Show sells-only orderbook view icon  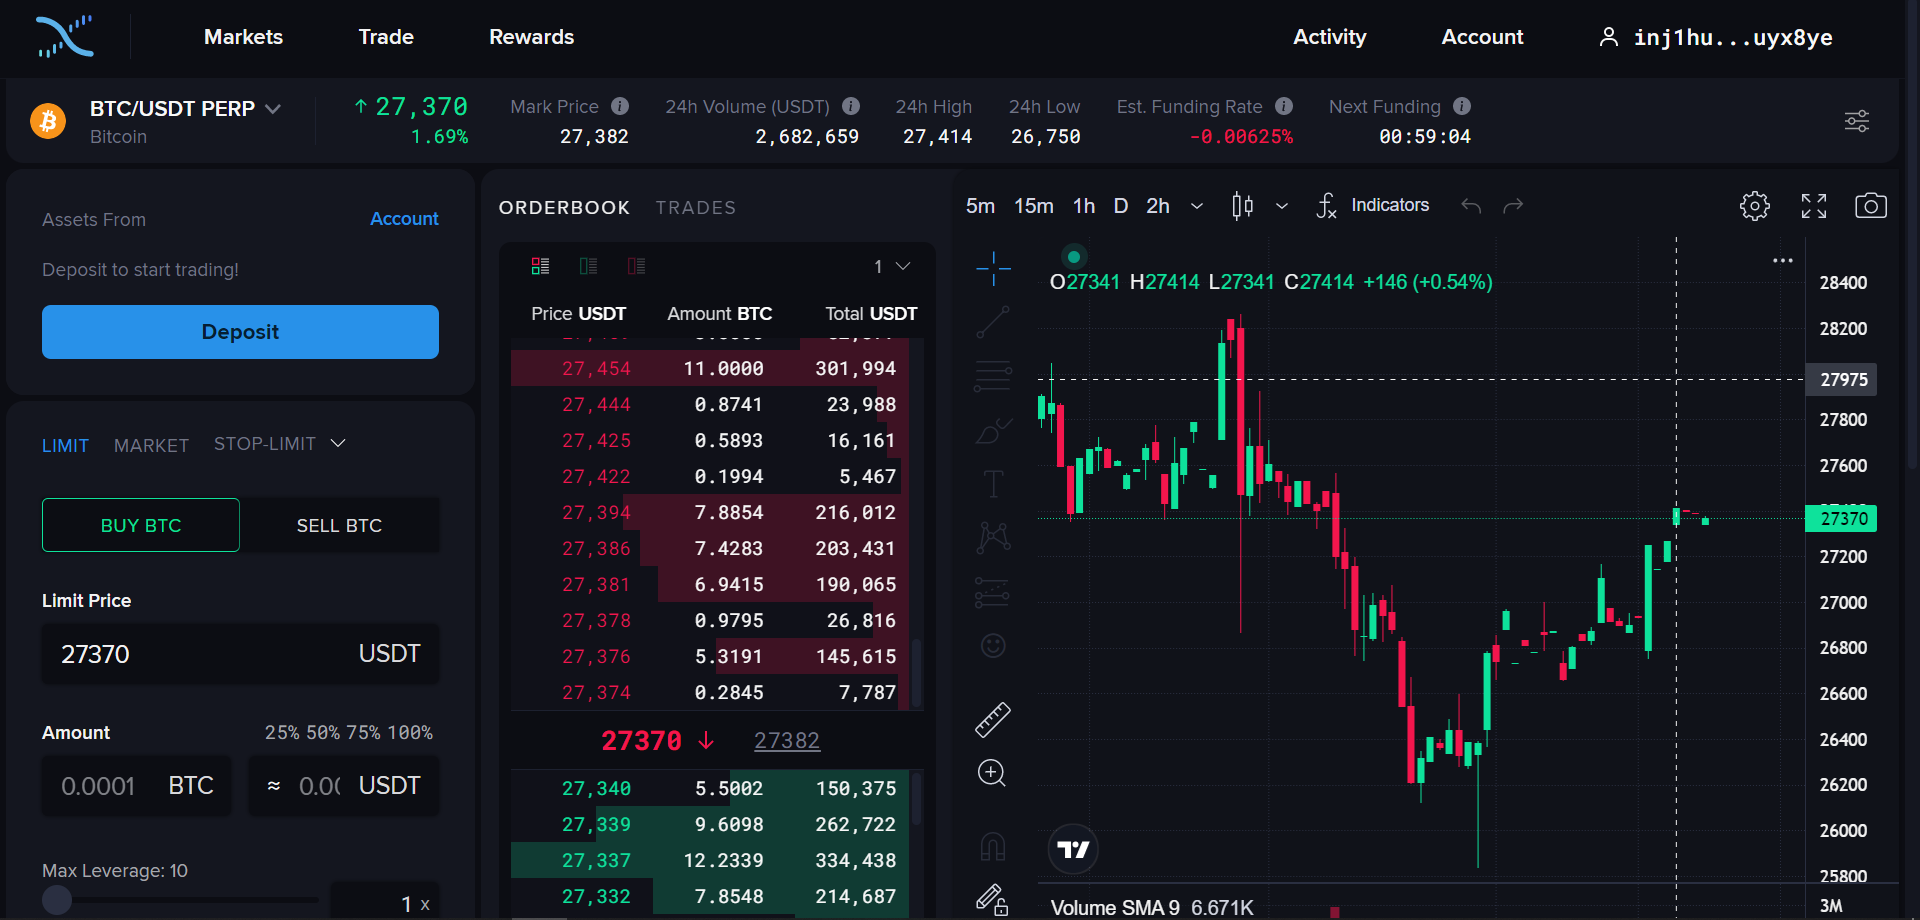click(636, 266)
